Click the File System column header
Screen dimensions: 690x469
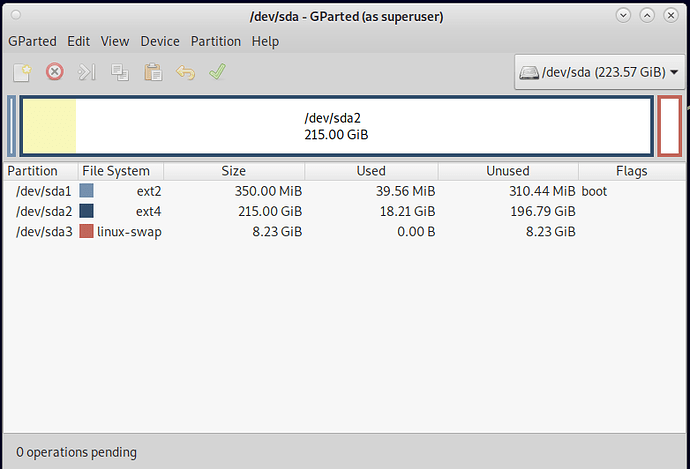point(121,171)
